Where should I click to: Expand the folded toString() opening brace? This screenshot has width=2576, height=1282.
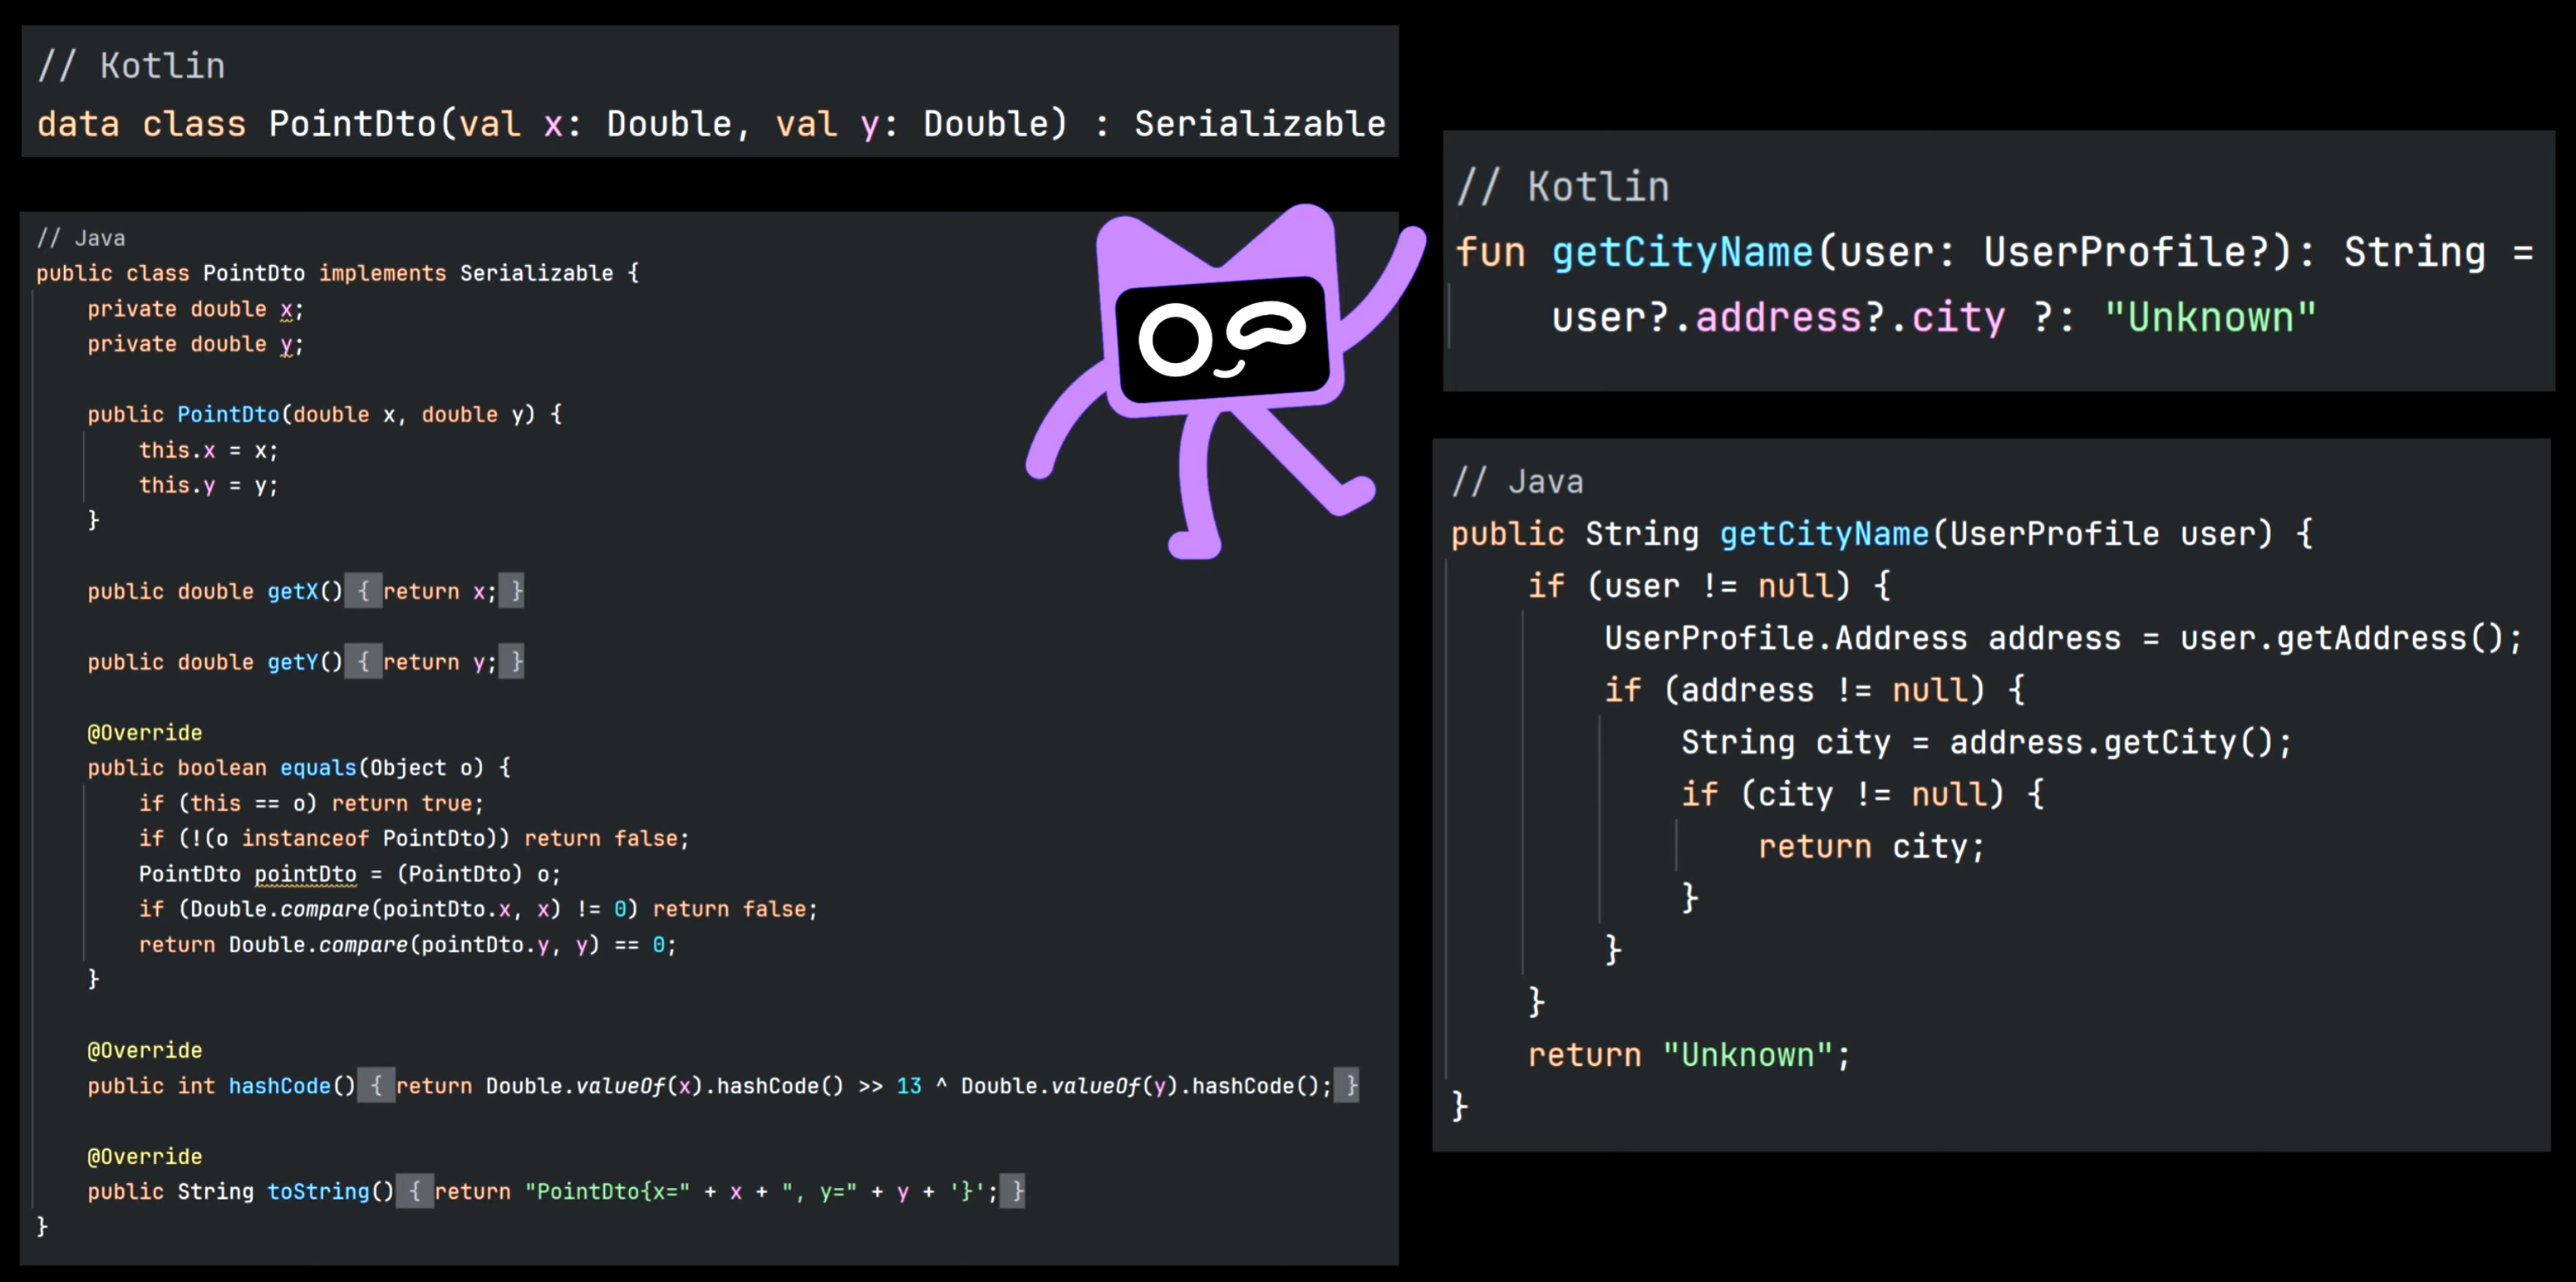click(x=414, y=1191)
